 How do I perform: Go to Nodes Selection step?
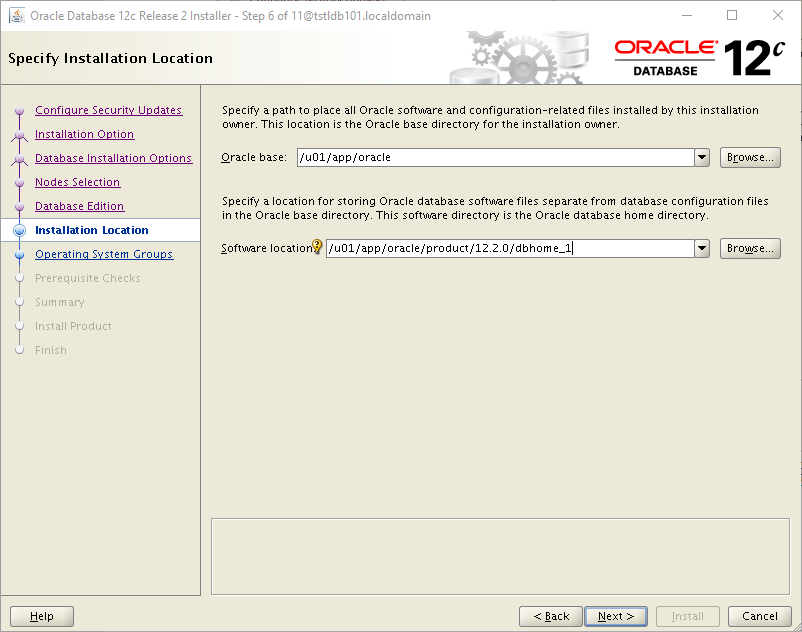coord(77,182)
